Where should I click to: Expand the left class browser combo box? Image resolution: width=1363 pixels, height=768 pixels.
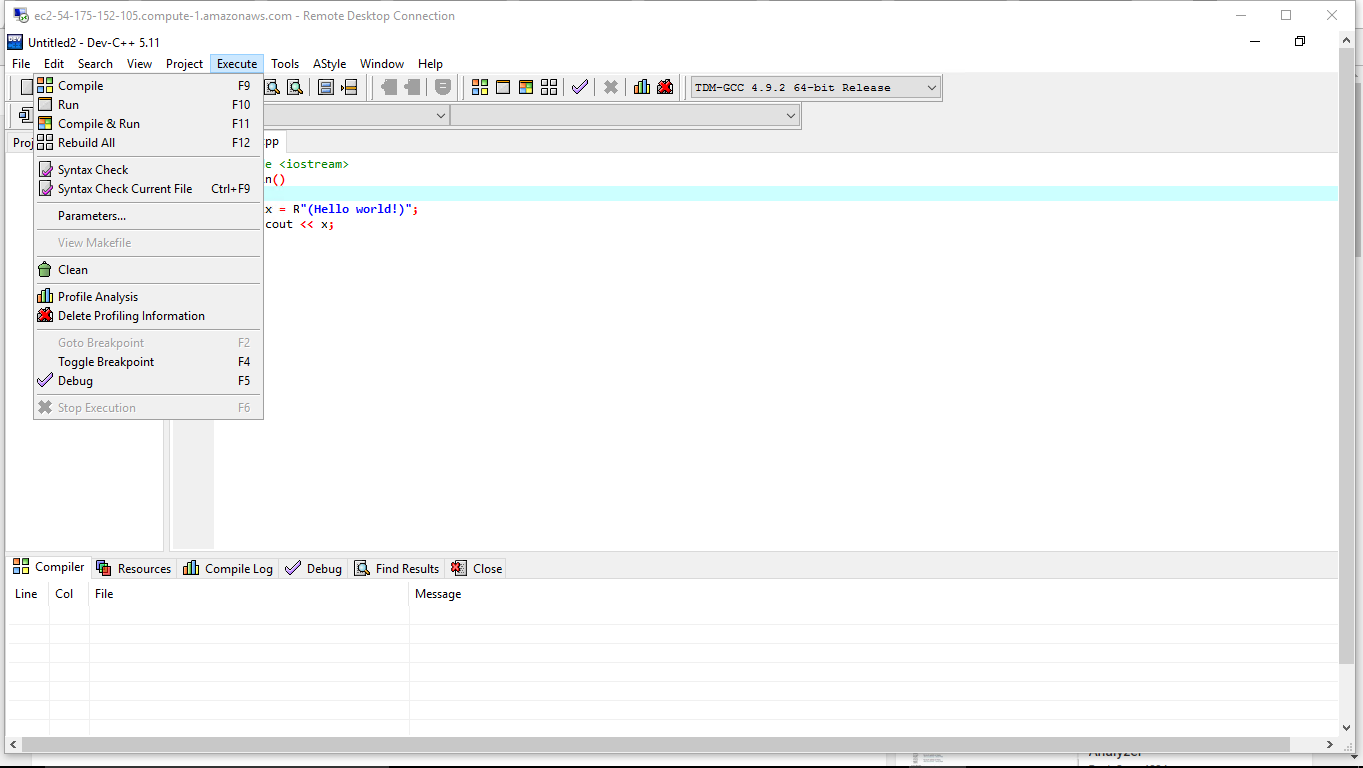click(441, 116)
